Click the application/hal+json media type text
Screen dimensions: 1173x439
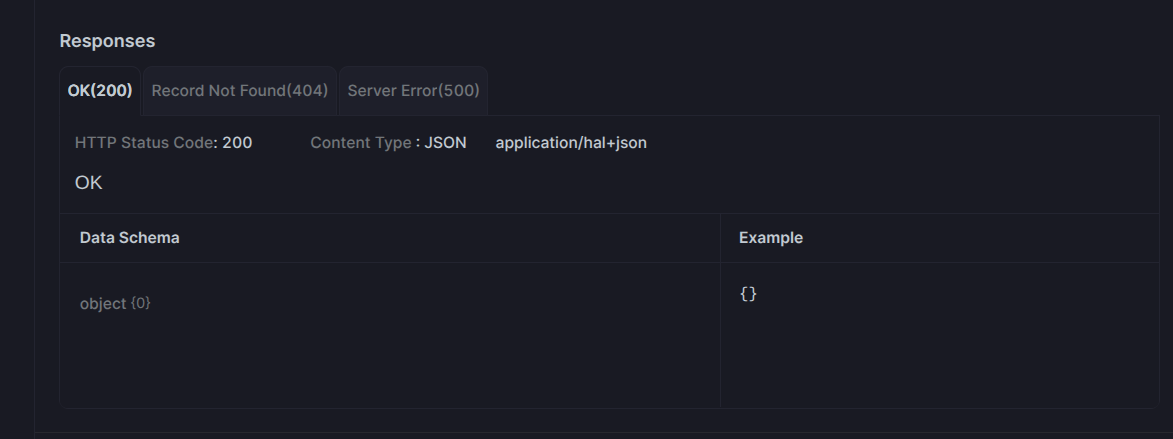(x=571, y=143)
